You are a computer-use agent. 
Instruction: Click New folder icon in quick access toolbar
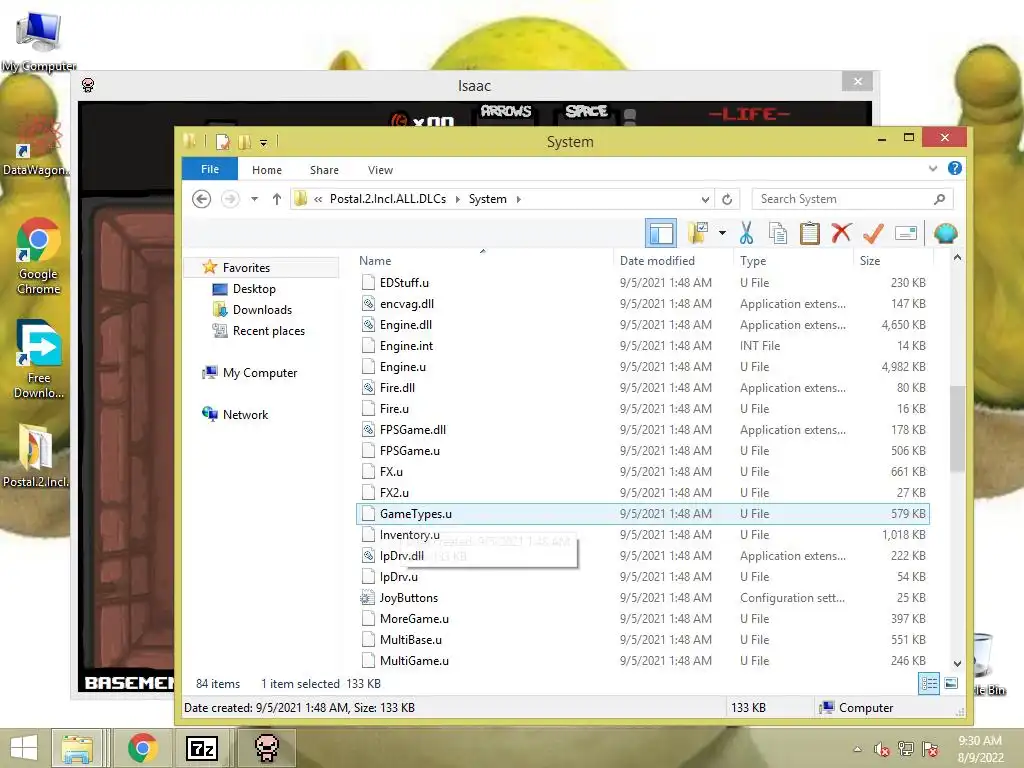(x=244, y=142)
